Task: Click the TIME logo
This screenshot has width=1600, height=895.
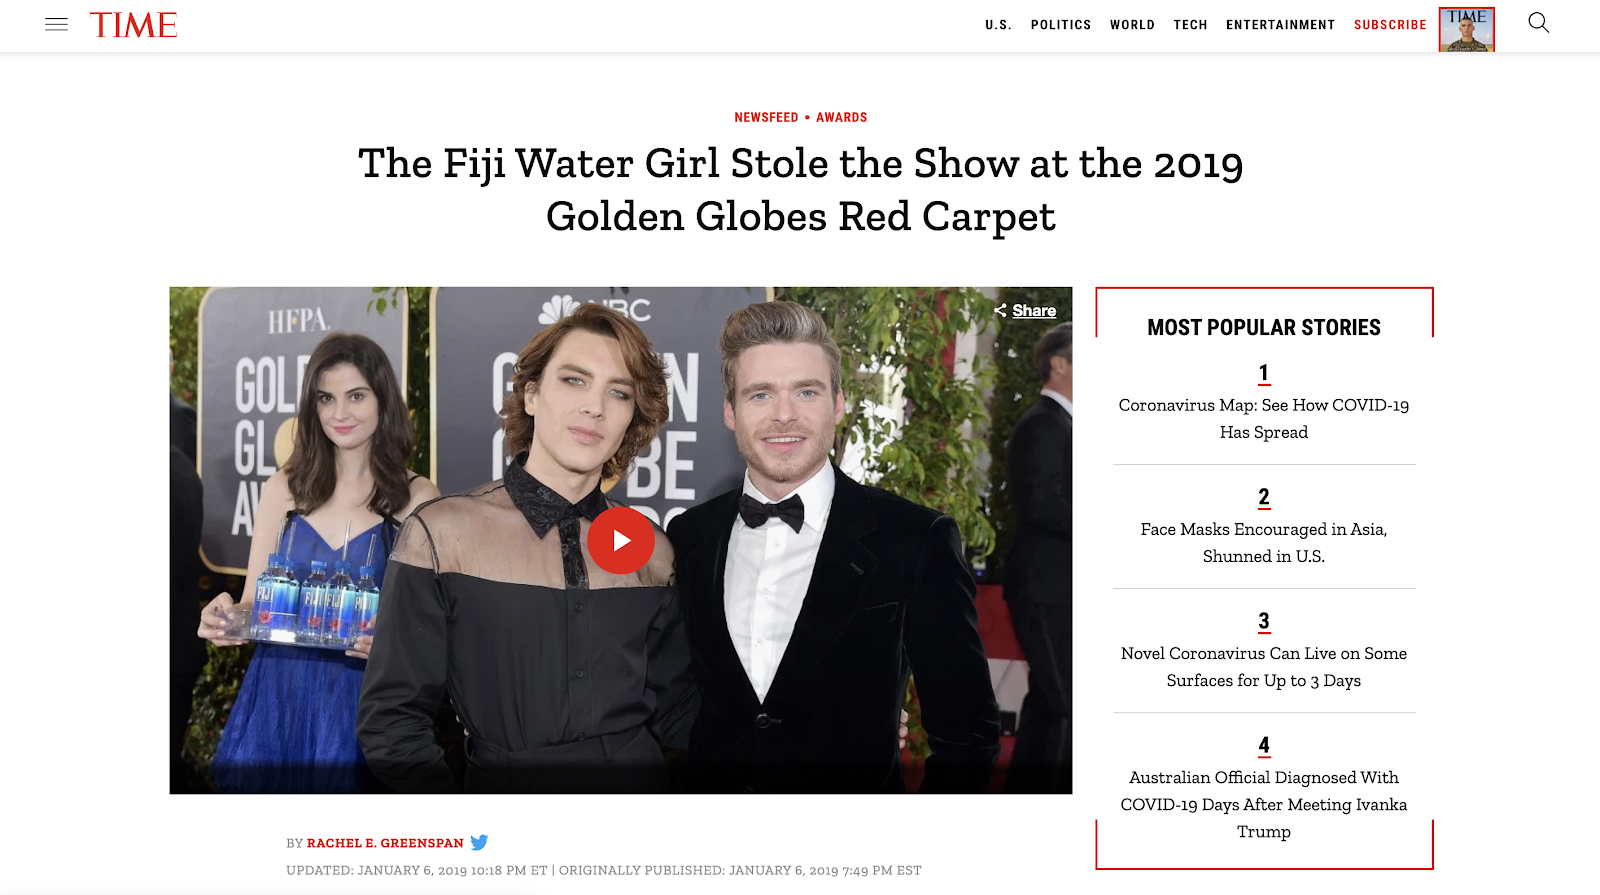Action: [133, 25]
